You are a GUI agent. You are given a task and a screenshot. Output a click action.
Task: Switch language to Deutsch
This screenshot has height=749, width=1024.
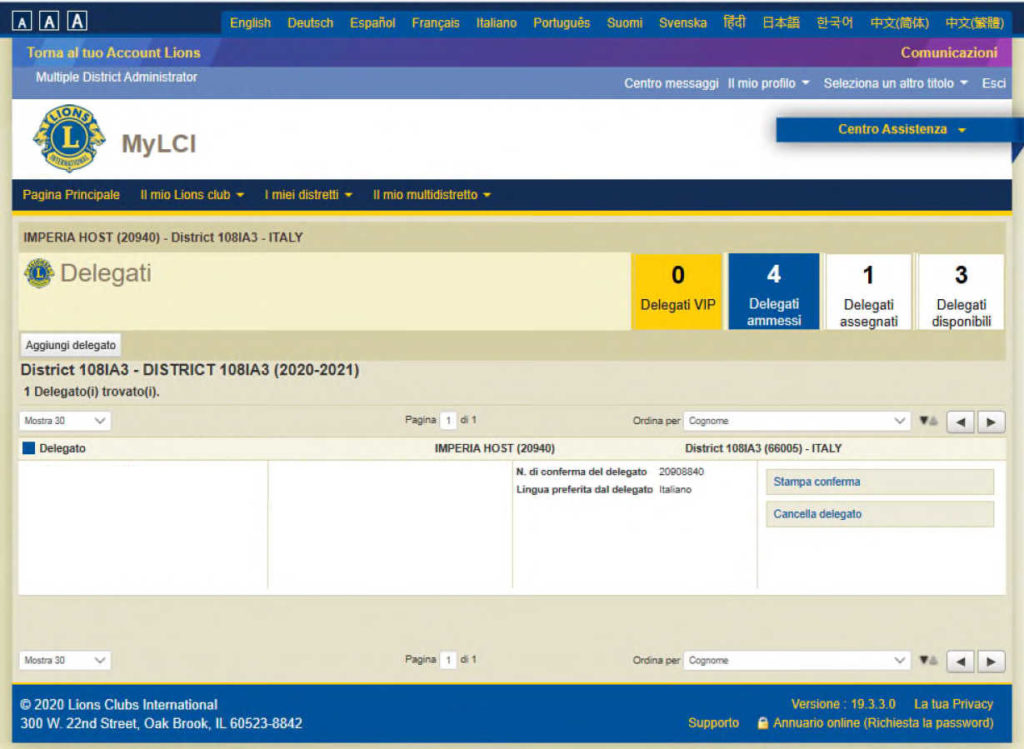310,23
